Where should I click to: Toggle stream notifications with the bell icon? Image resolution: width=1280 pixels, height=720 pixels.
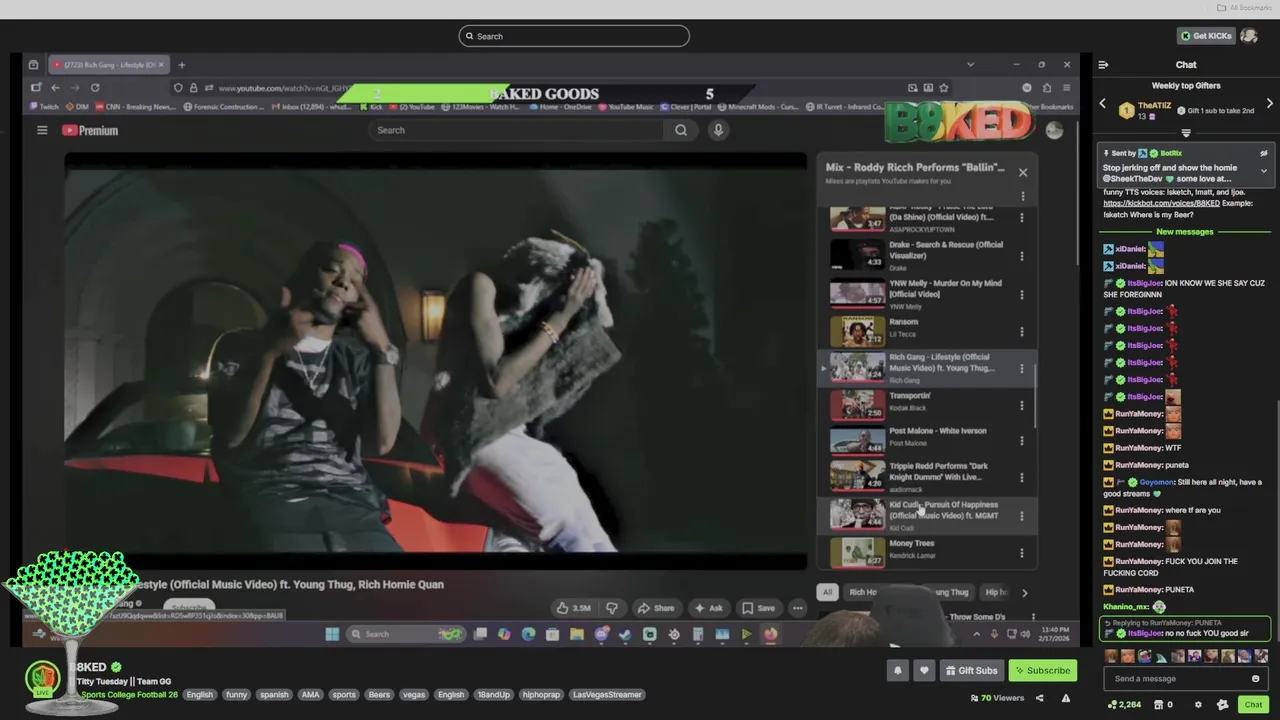coord(897,670)
